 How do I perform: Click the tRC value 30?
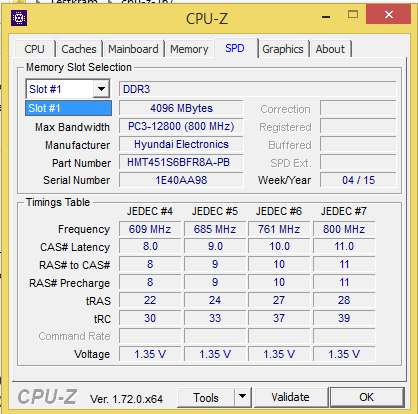(x=150, y=318)
